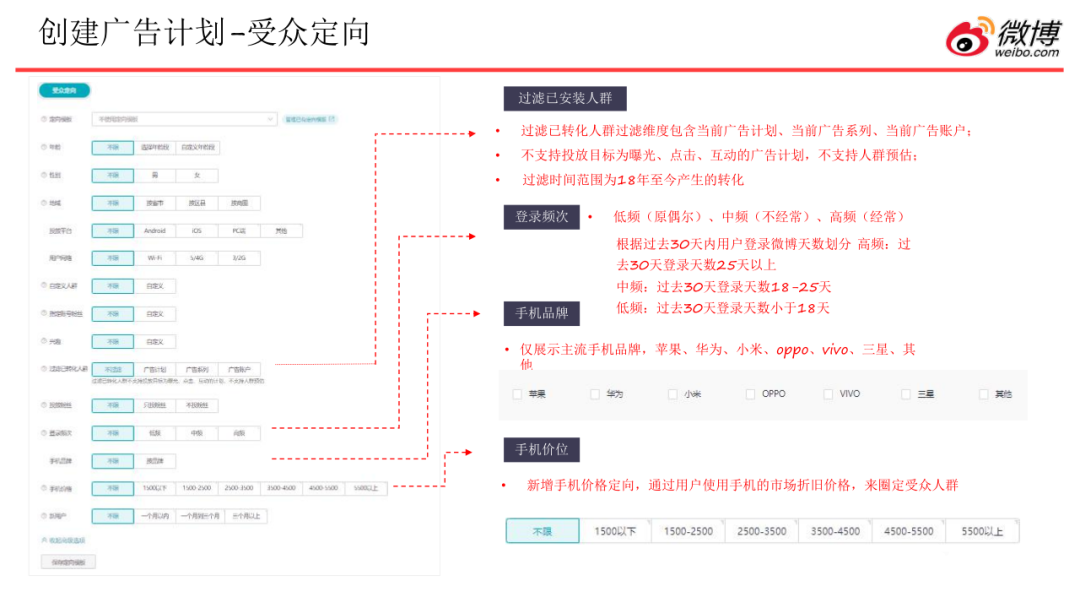Click the help icon beside 年龄 label
The image size is (1080, 608).
tap(43, 147)
